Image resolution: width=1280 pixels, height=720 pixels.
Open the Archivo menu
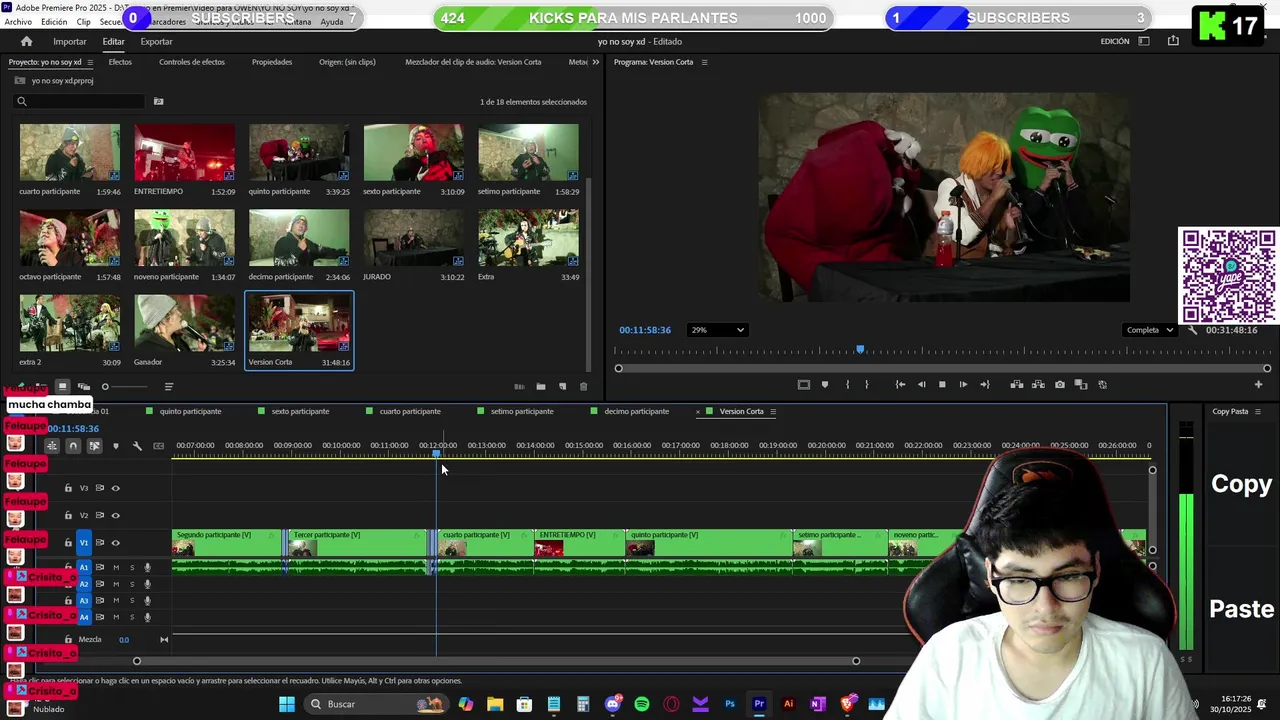[18, 22]
